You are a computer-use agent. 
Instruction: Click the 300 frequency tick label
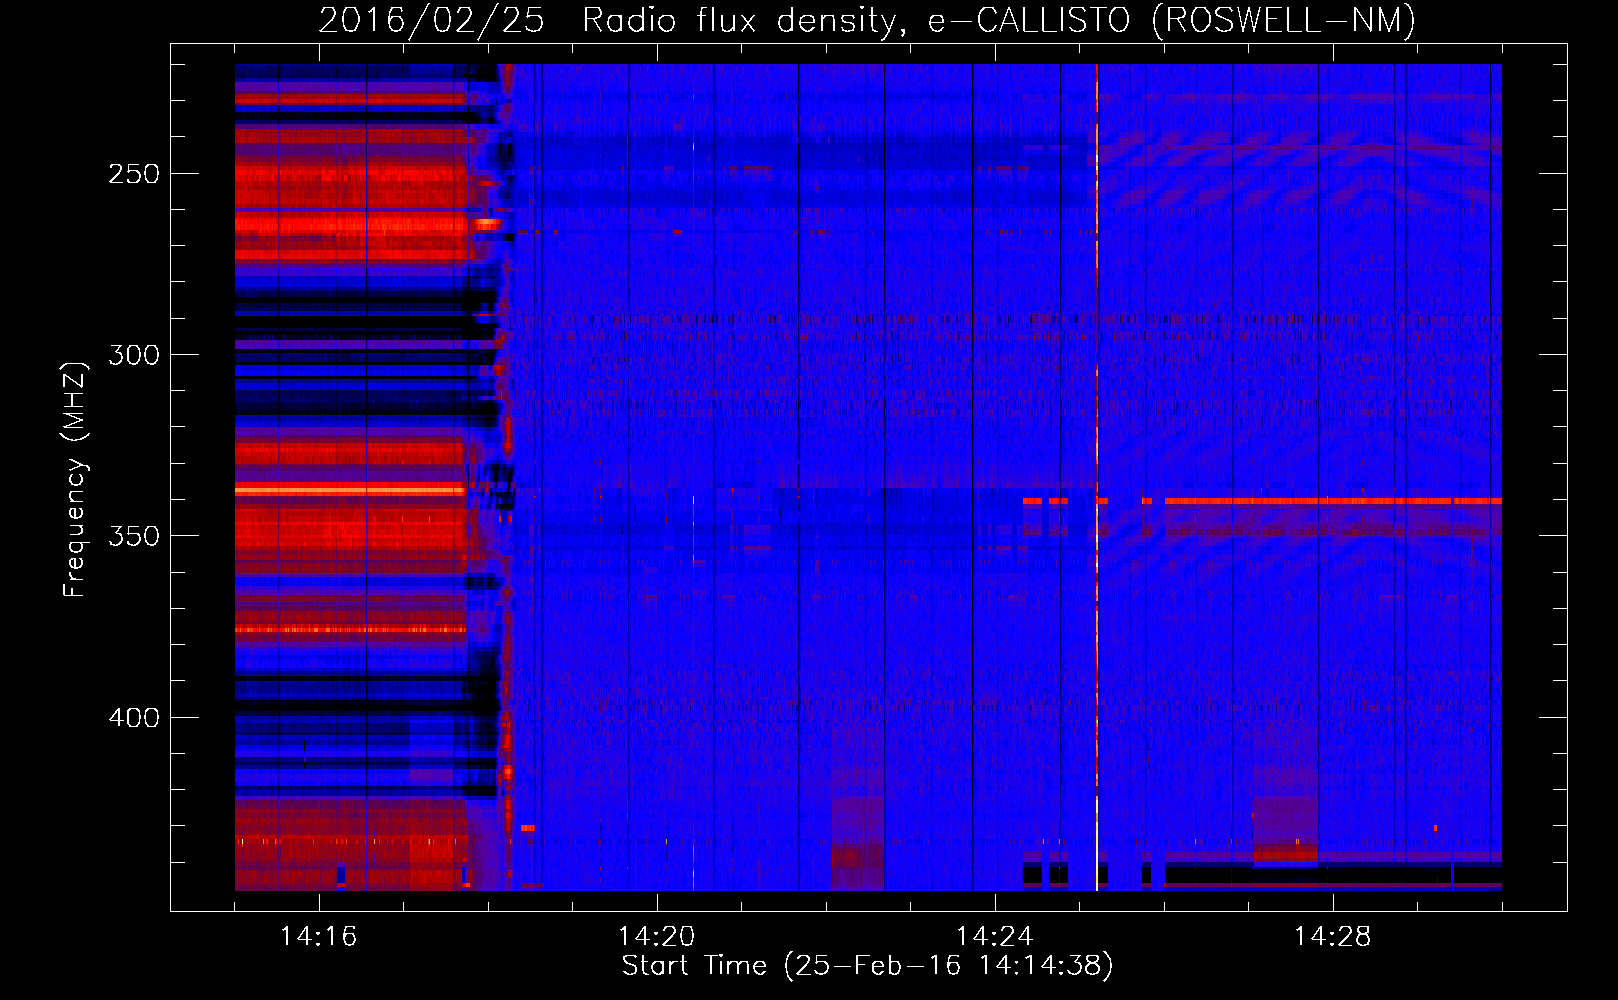pyautogui.click(x=134, y=355)
